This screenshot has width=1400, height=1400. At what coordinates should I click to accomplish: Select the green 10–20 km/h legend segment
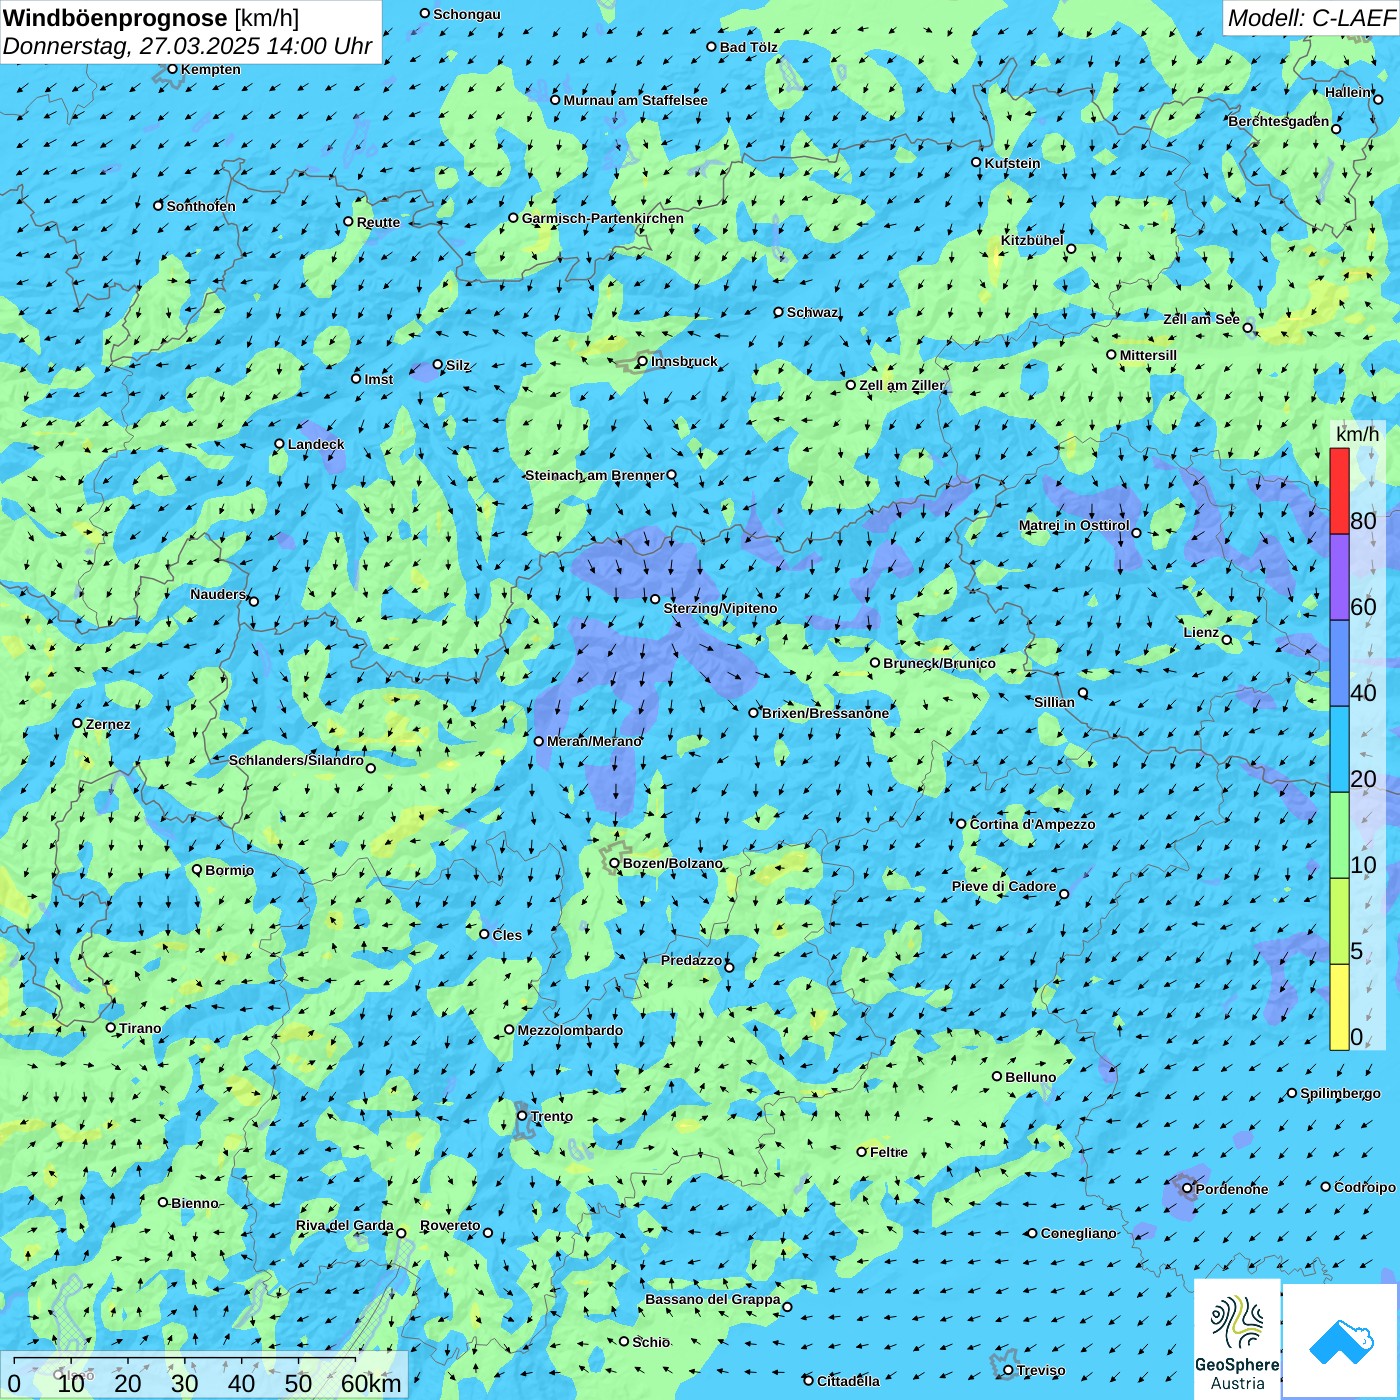click(1339, 835)
